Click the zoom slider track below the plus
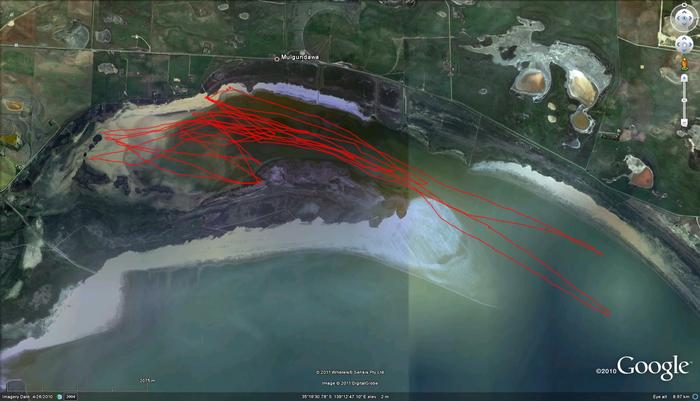This screenshot has height=401, width=700. pos(684,90)
